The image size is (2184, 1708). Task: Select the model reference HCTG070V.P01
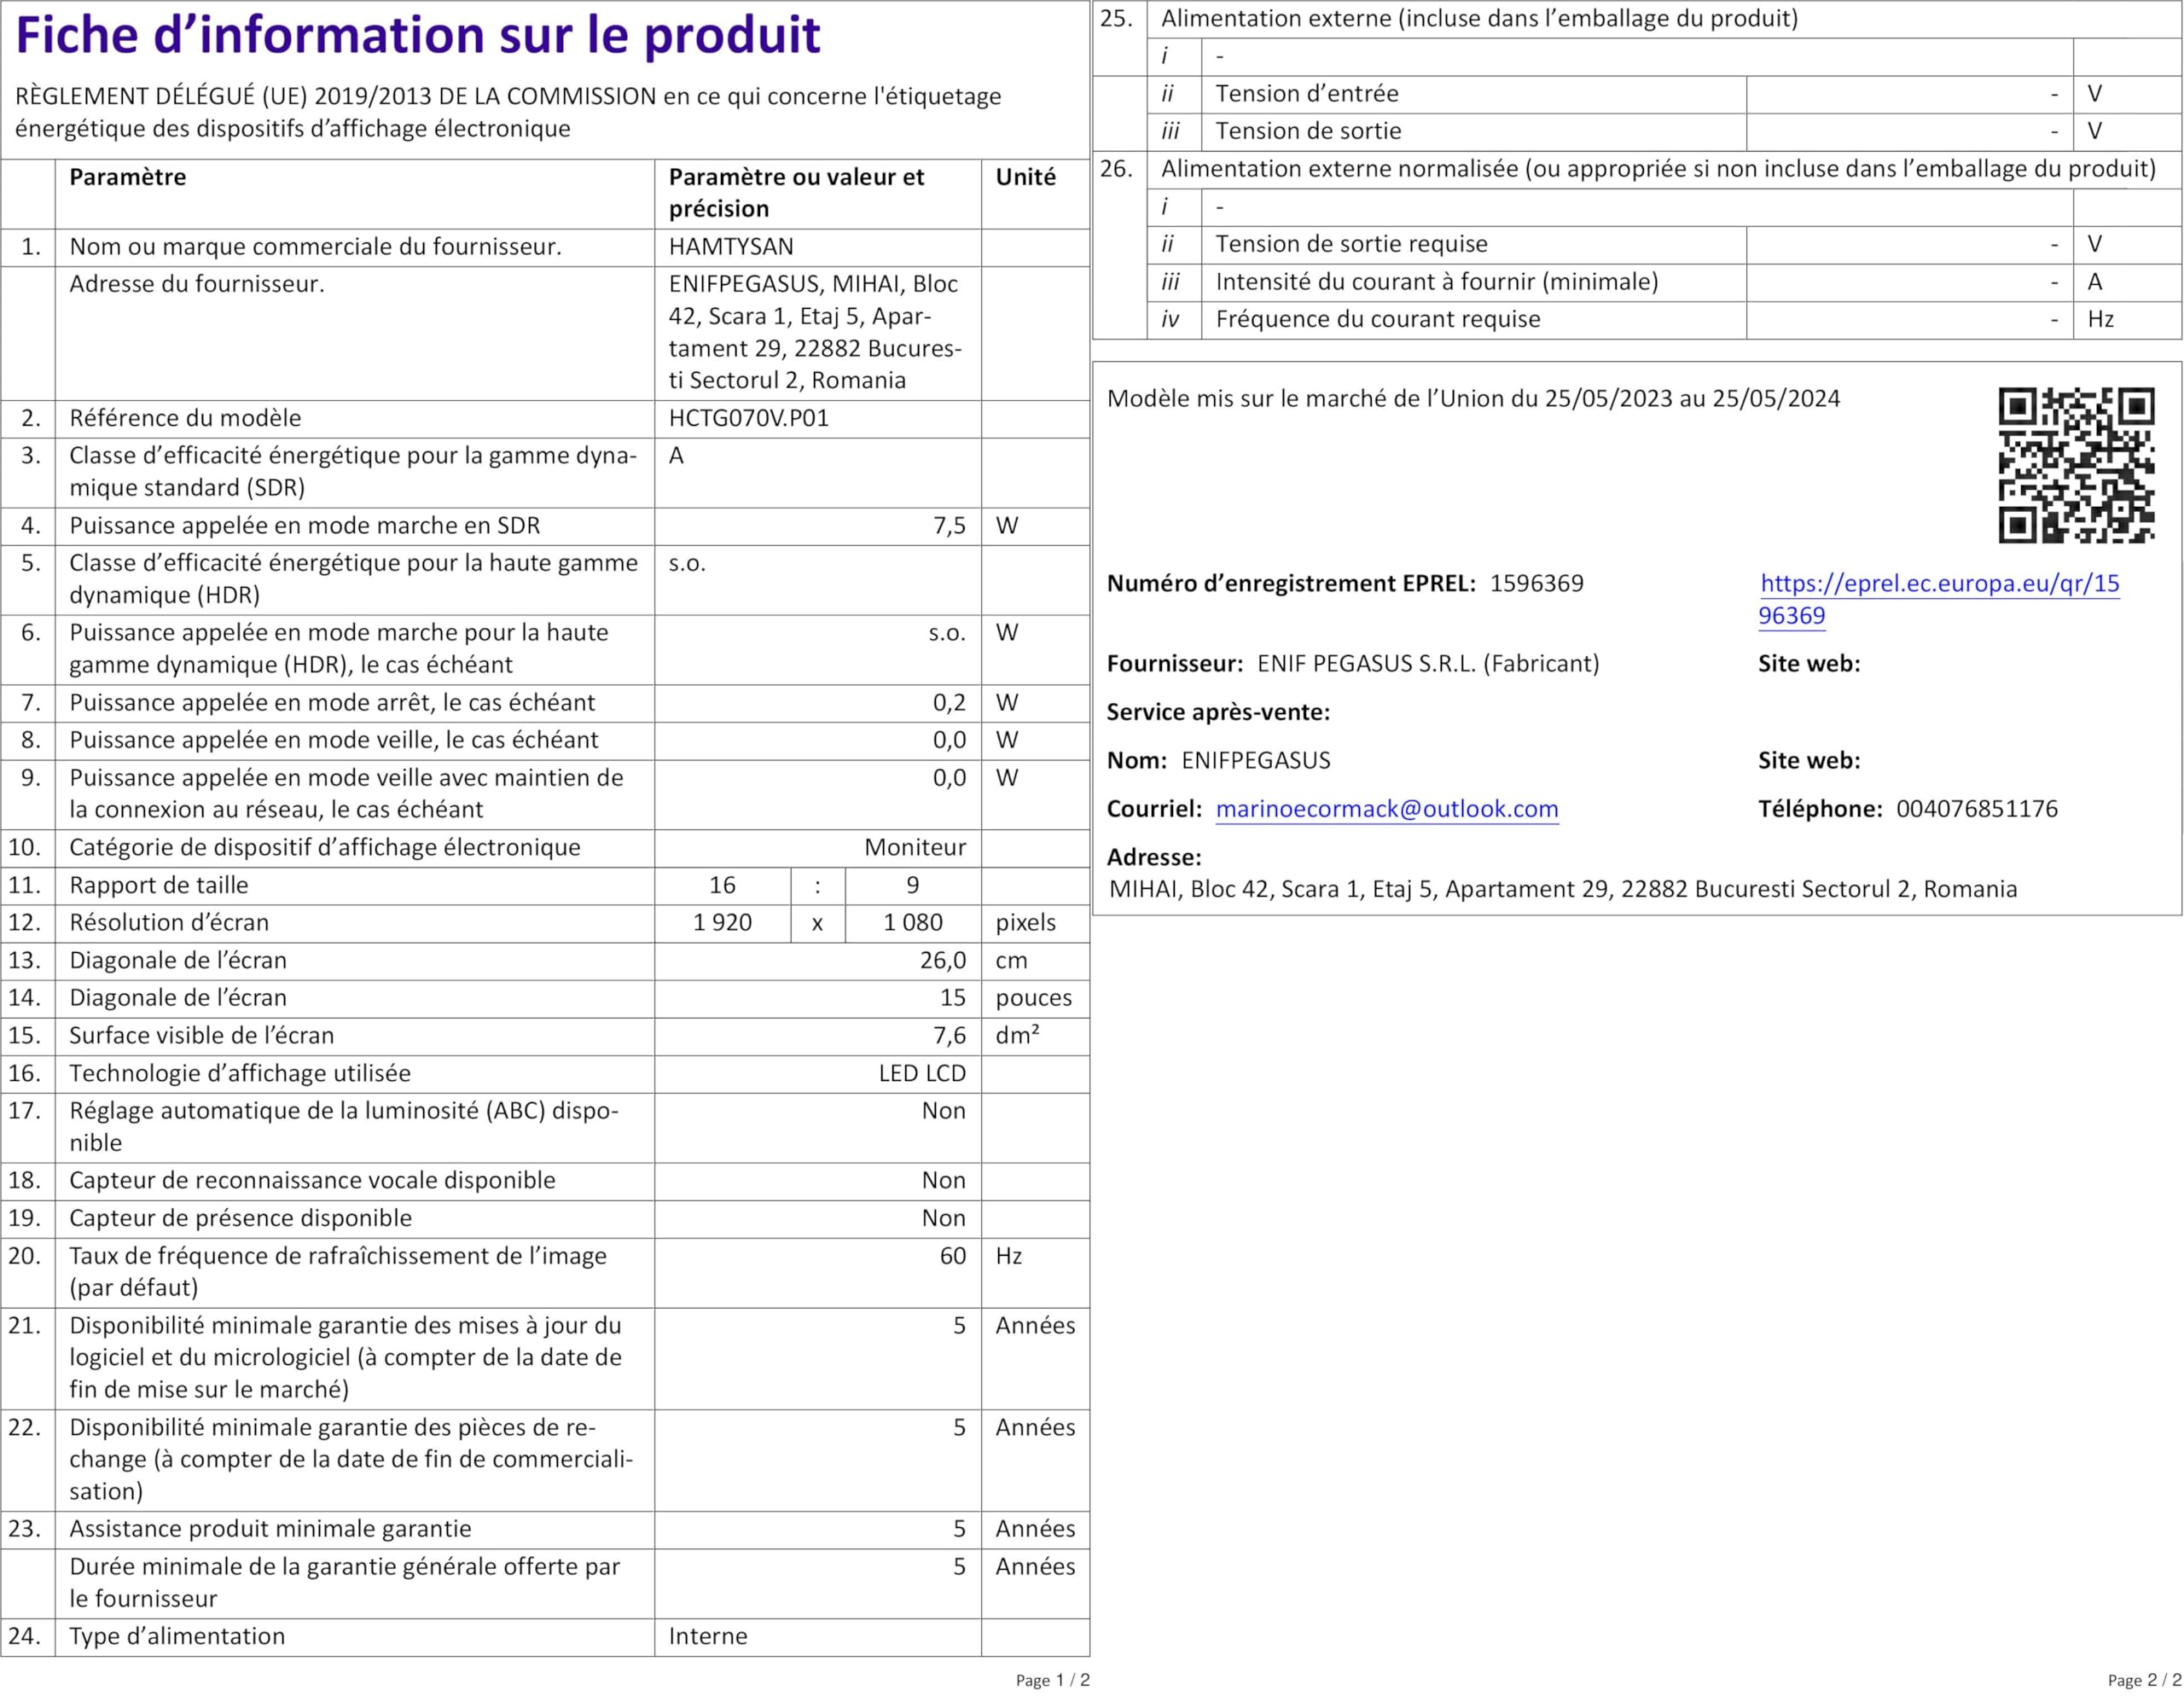click(x=749, y=418)
